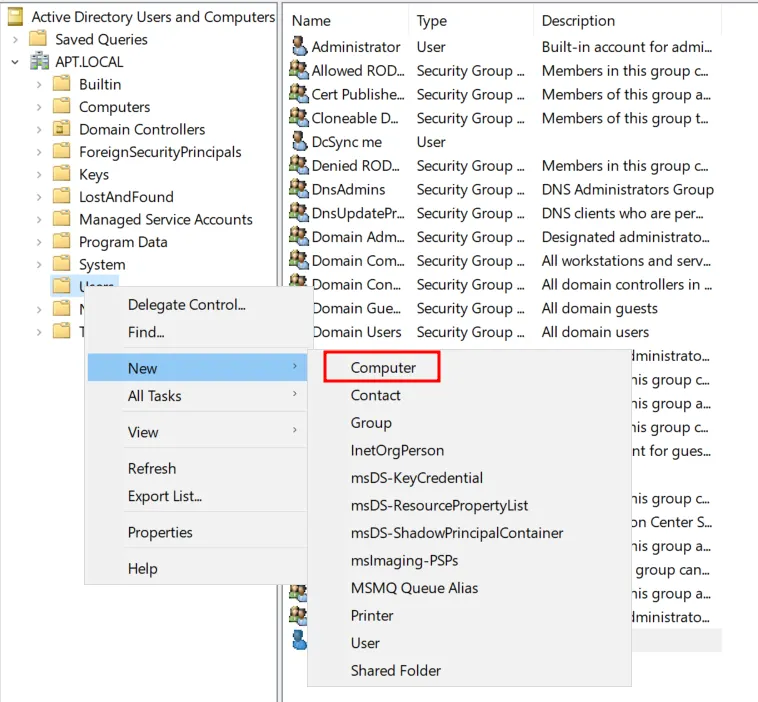Viewport: 758px width, 702px height.
Task: Click the DcSync me user icon
Action: tap(300, 141)
